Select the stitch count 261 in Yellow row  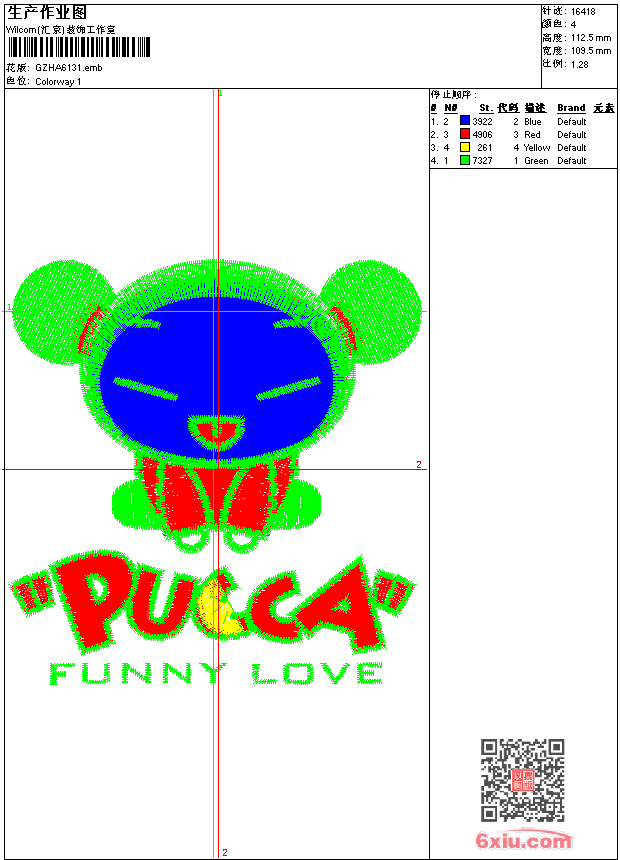click(485, 148)
